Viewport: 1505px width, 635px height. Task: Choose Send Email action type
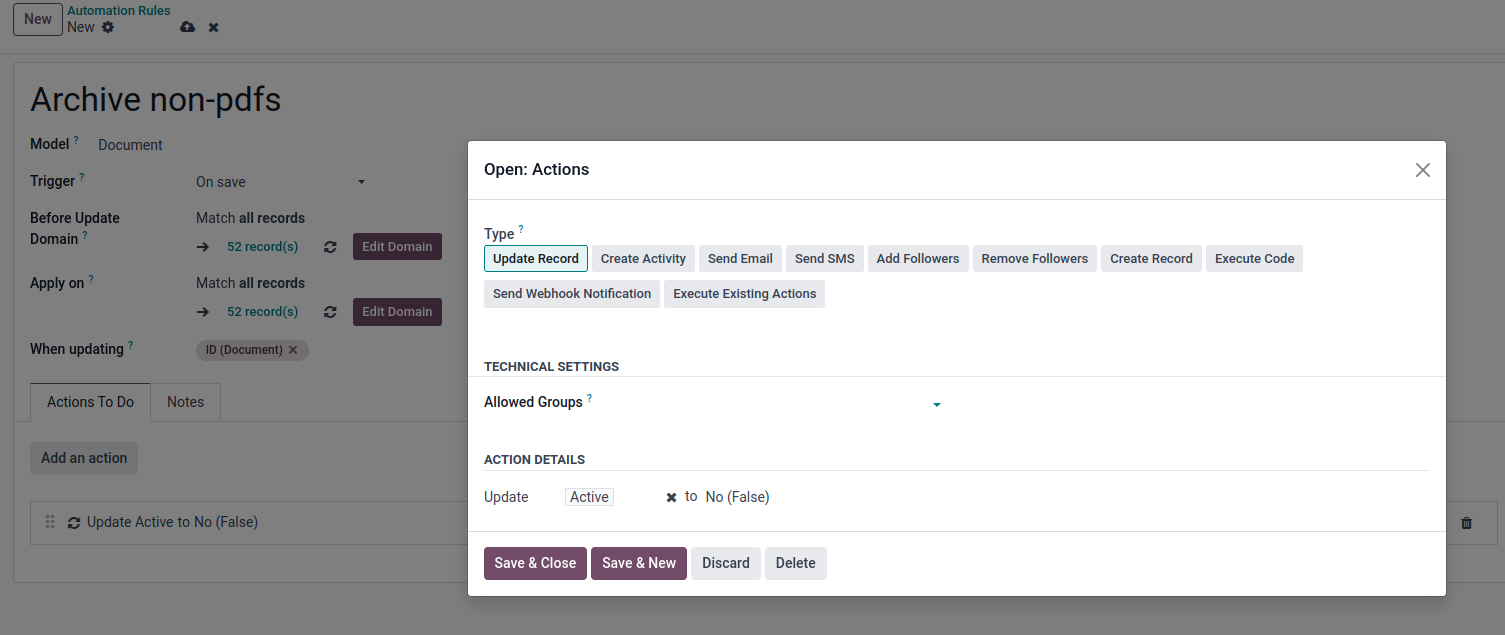[x=740, y=259]
